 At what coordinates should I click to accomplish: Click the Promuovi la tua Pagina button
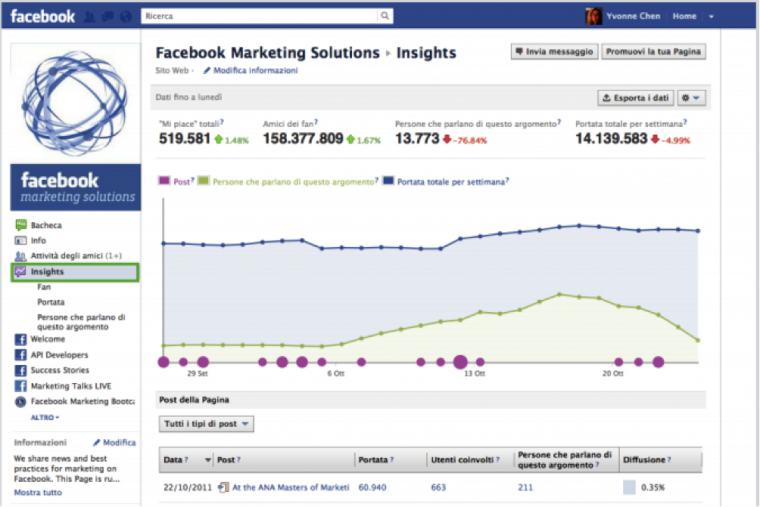point(654,52)
